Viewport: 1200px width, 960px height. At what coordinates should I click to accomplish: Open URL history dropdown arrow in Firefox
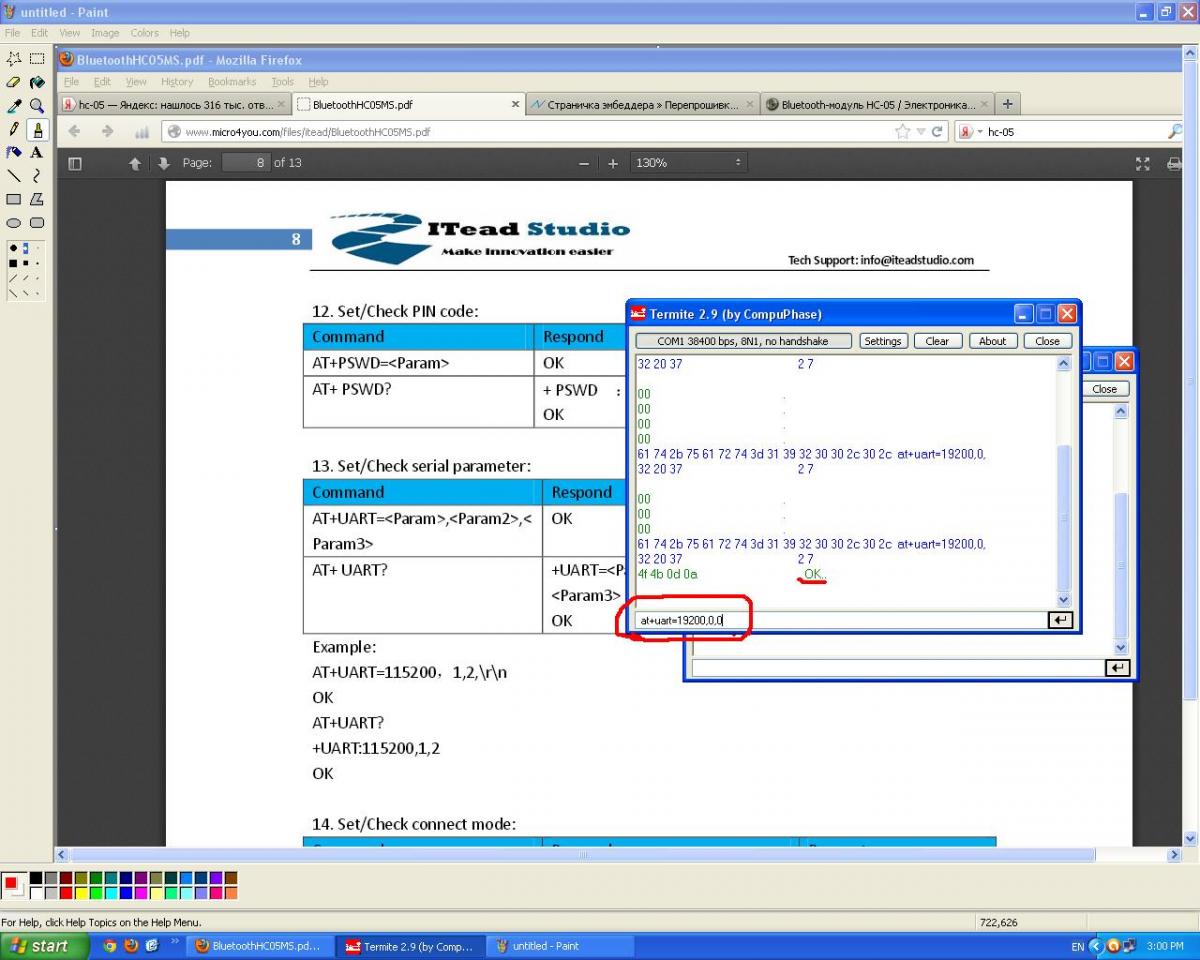[x=920, y=131]
